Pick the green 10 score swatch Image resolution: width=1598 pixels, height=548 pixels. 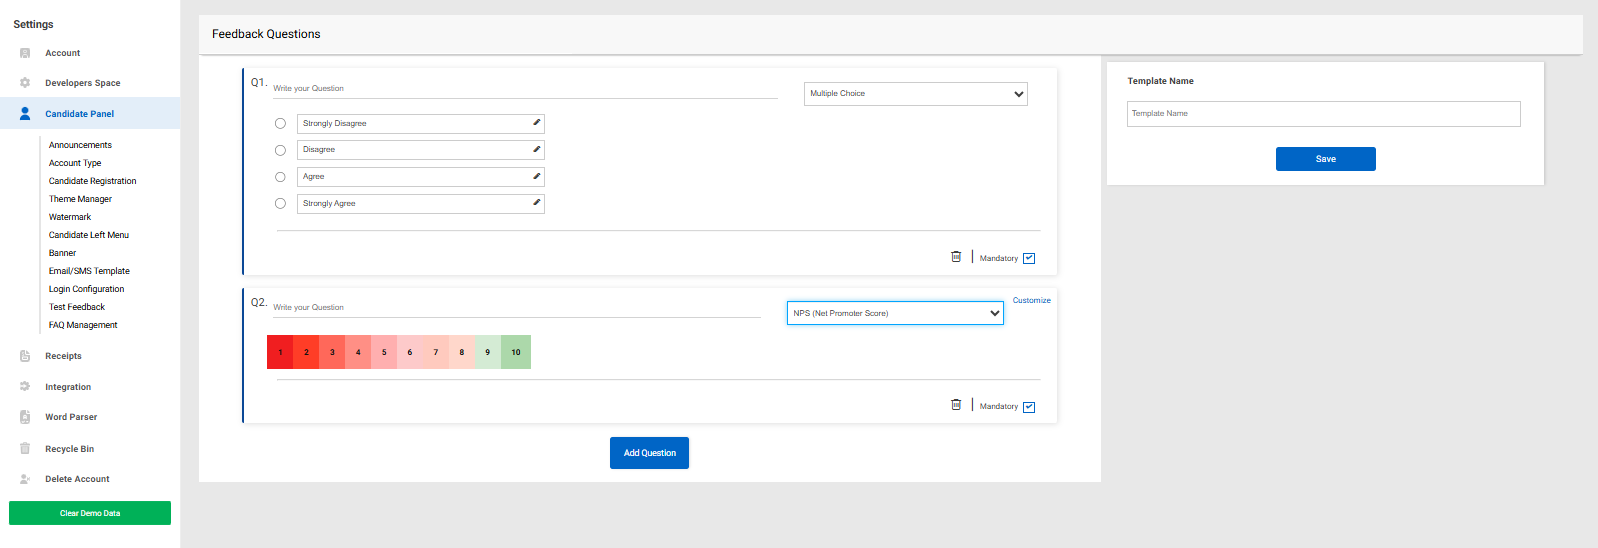(x=516, y=352)
